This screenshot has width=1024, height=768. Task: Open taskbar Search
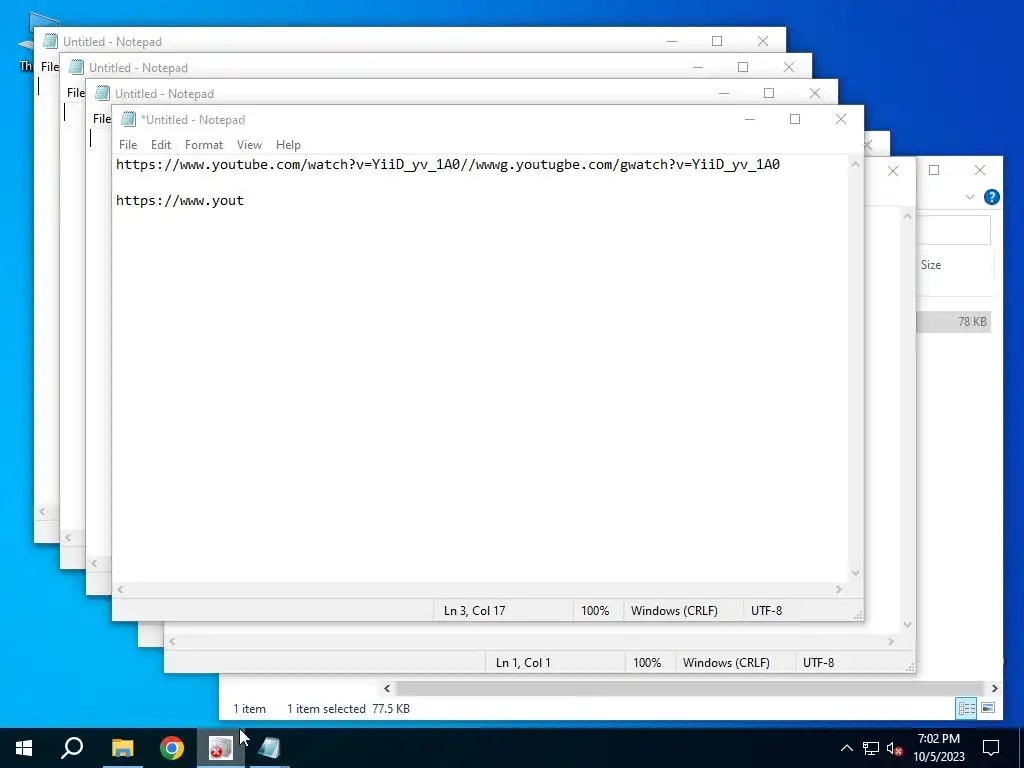72,748
